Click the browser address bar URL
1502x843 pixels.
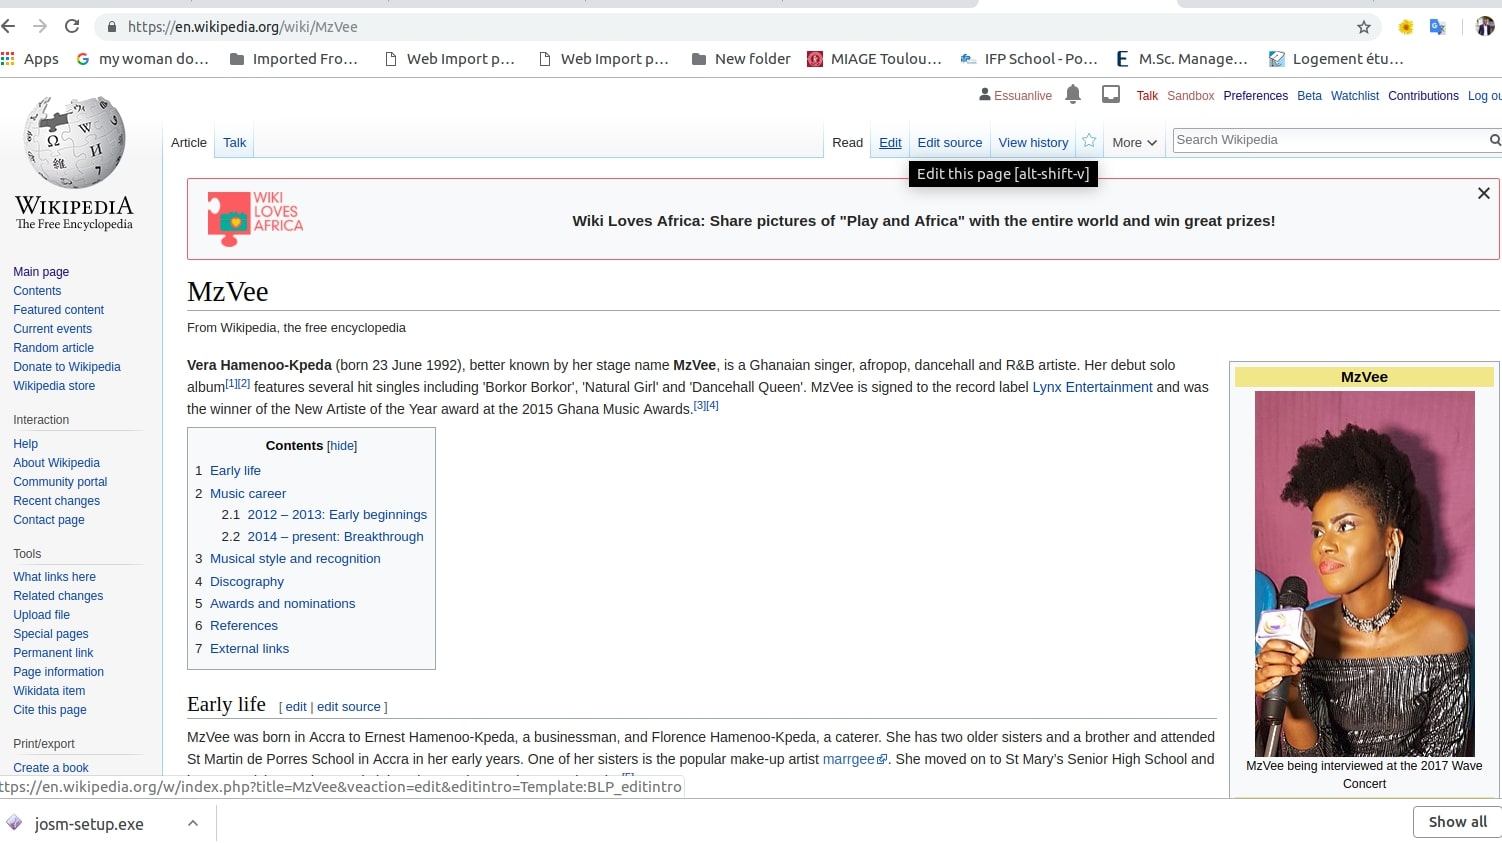click(242, 27)
